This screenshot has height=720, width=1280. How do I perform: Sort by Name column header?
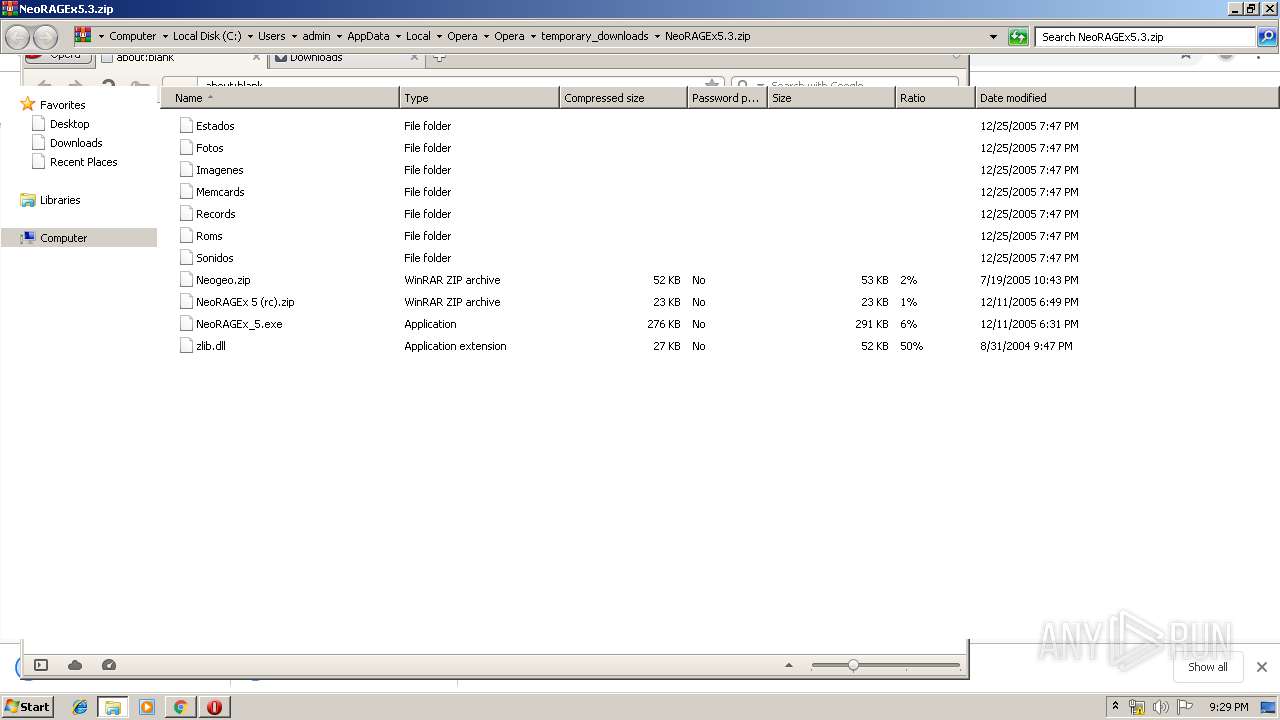tap(280, 97)
